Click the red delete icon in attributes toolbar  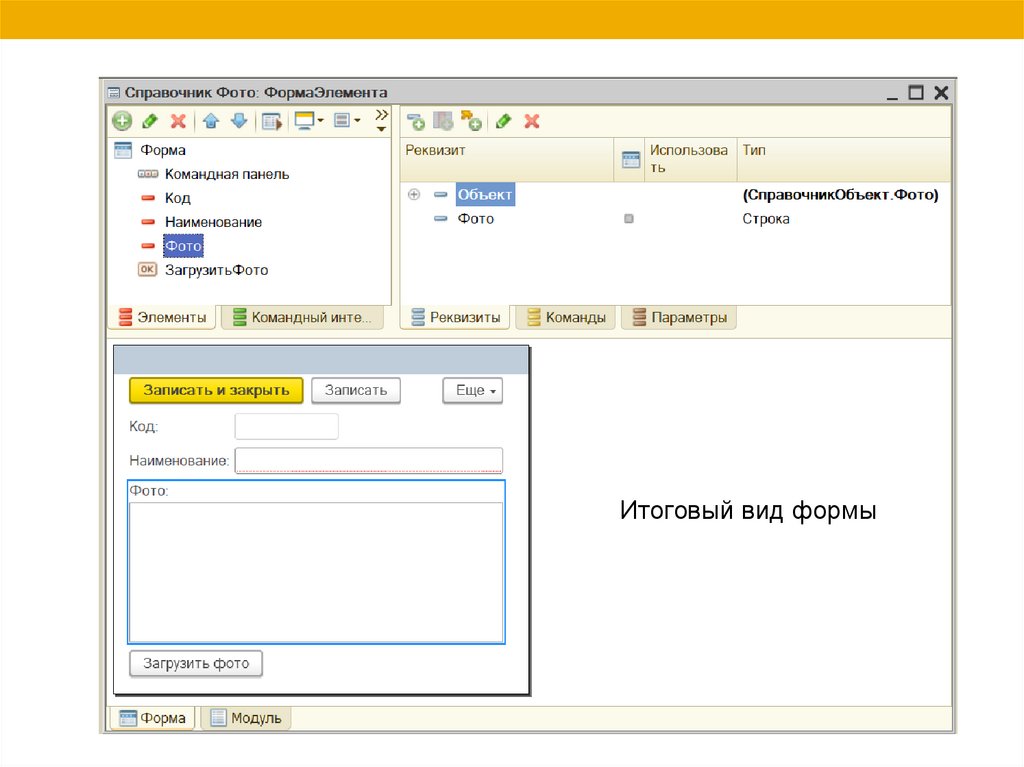click(x=532, y=121)
